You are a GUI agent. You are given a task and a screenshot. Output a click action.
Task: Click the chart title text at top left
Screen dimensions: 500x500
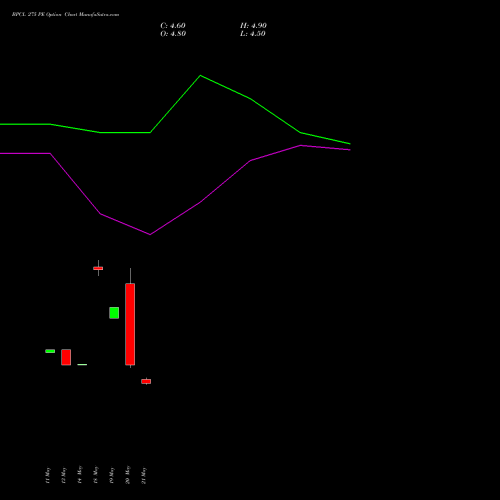click(x=65, y=15)
